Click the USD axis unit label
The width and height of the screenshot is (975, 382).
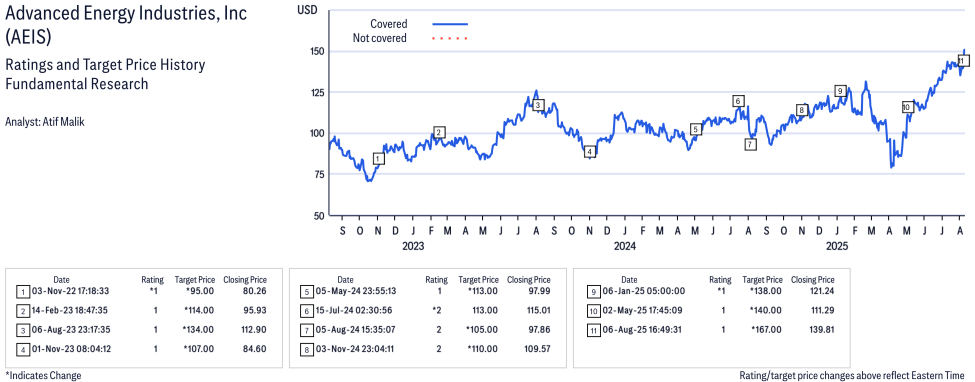307,9
